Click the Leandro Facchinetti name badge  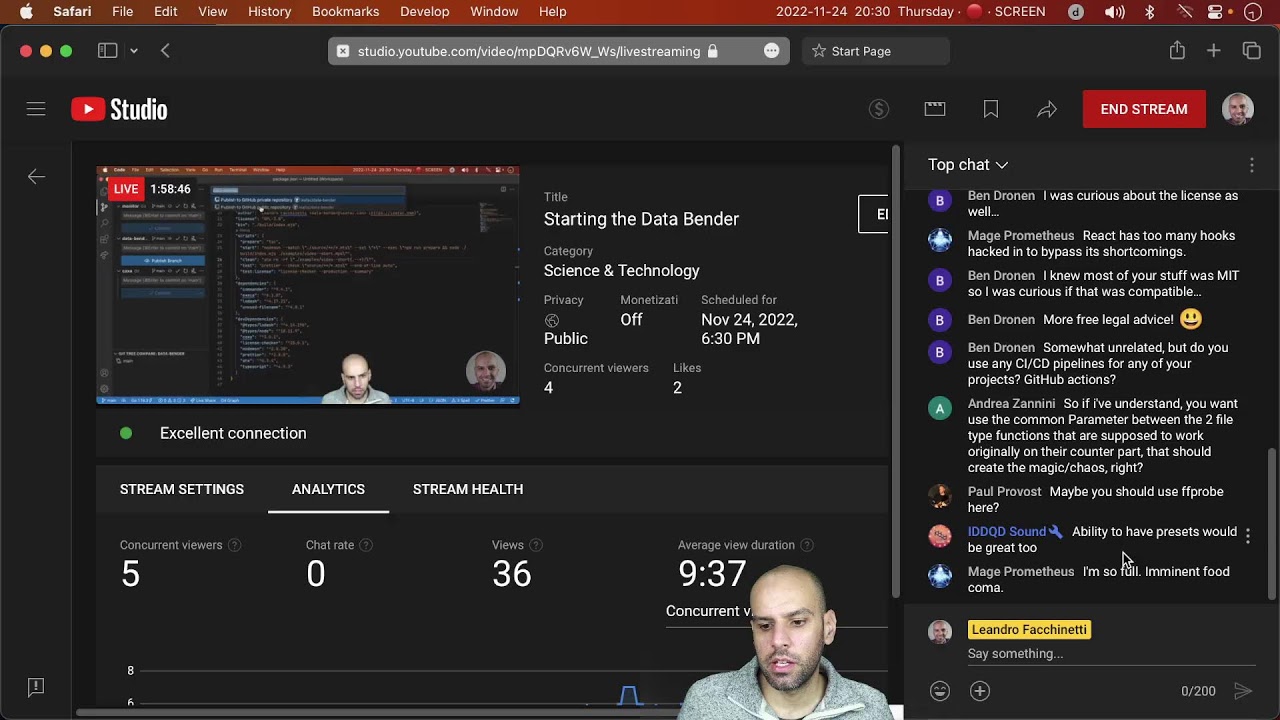click(1029, 630)
